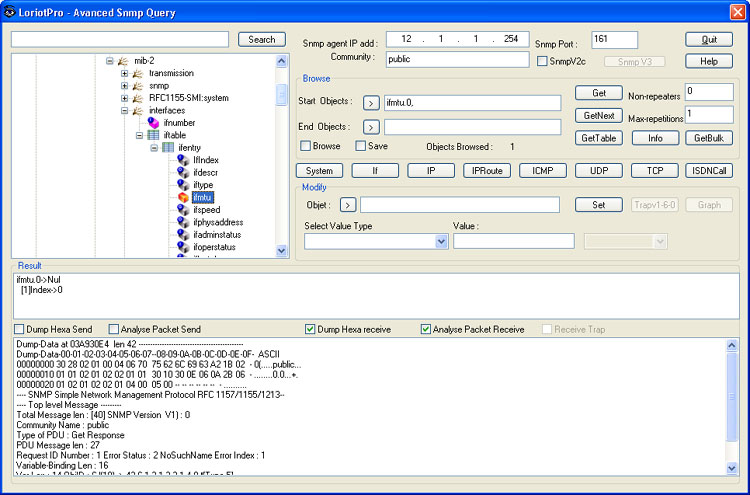The height and width of the screenshot is (495, 750).
Task: Click the RFC1155-SMI:system node icon
Action: pos(138,98)
